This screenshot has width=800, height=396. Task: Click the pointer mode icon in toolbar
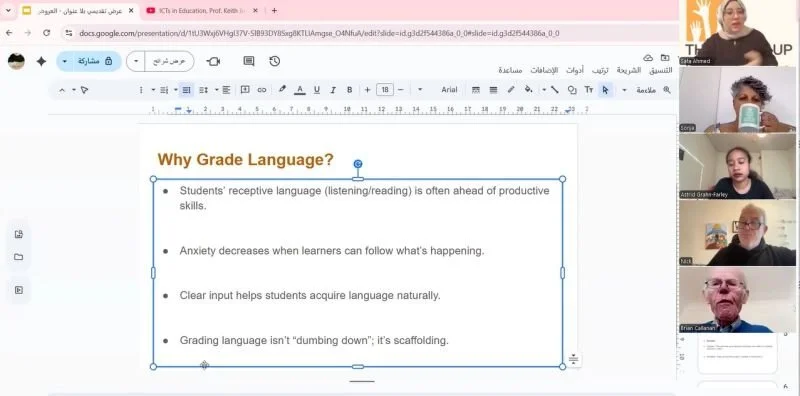[x=84, y=90]
